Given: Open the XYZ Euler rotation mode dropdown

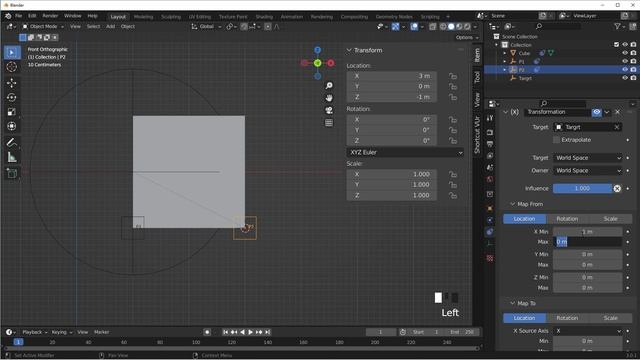Looking at the screenshot, I should pyautogui.click(x=405, y=152).
